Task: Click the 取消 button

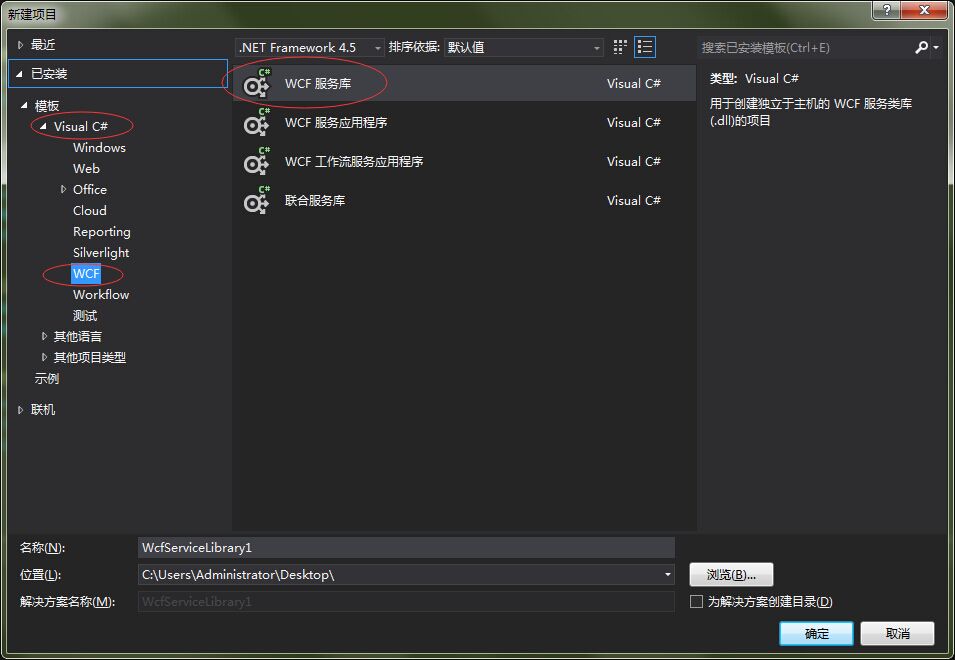Action: [898, 634]
